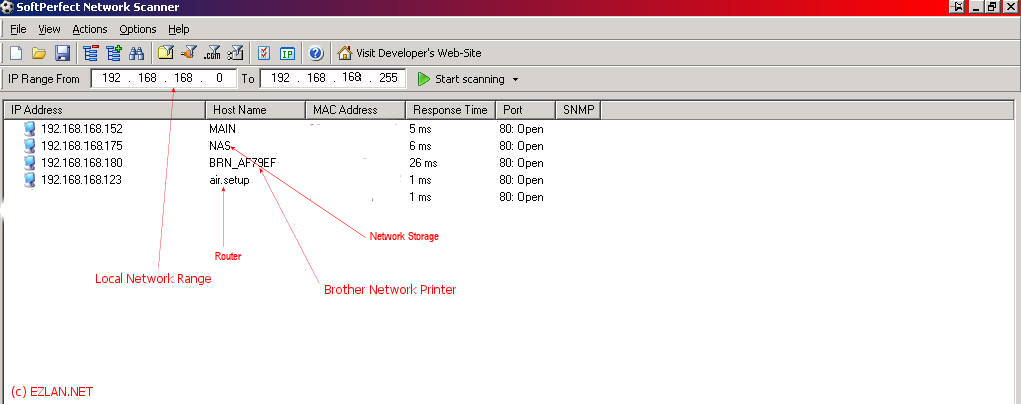Click computer icon beside 192.168.168.152

point(29,129)
